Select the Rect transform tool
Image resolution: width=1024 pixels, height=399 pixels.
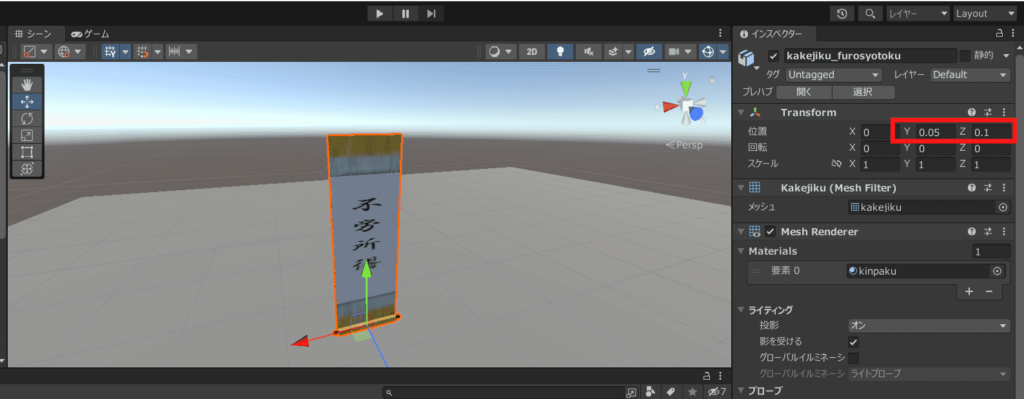tap(27, 153)
